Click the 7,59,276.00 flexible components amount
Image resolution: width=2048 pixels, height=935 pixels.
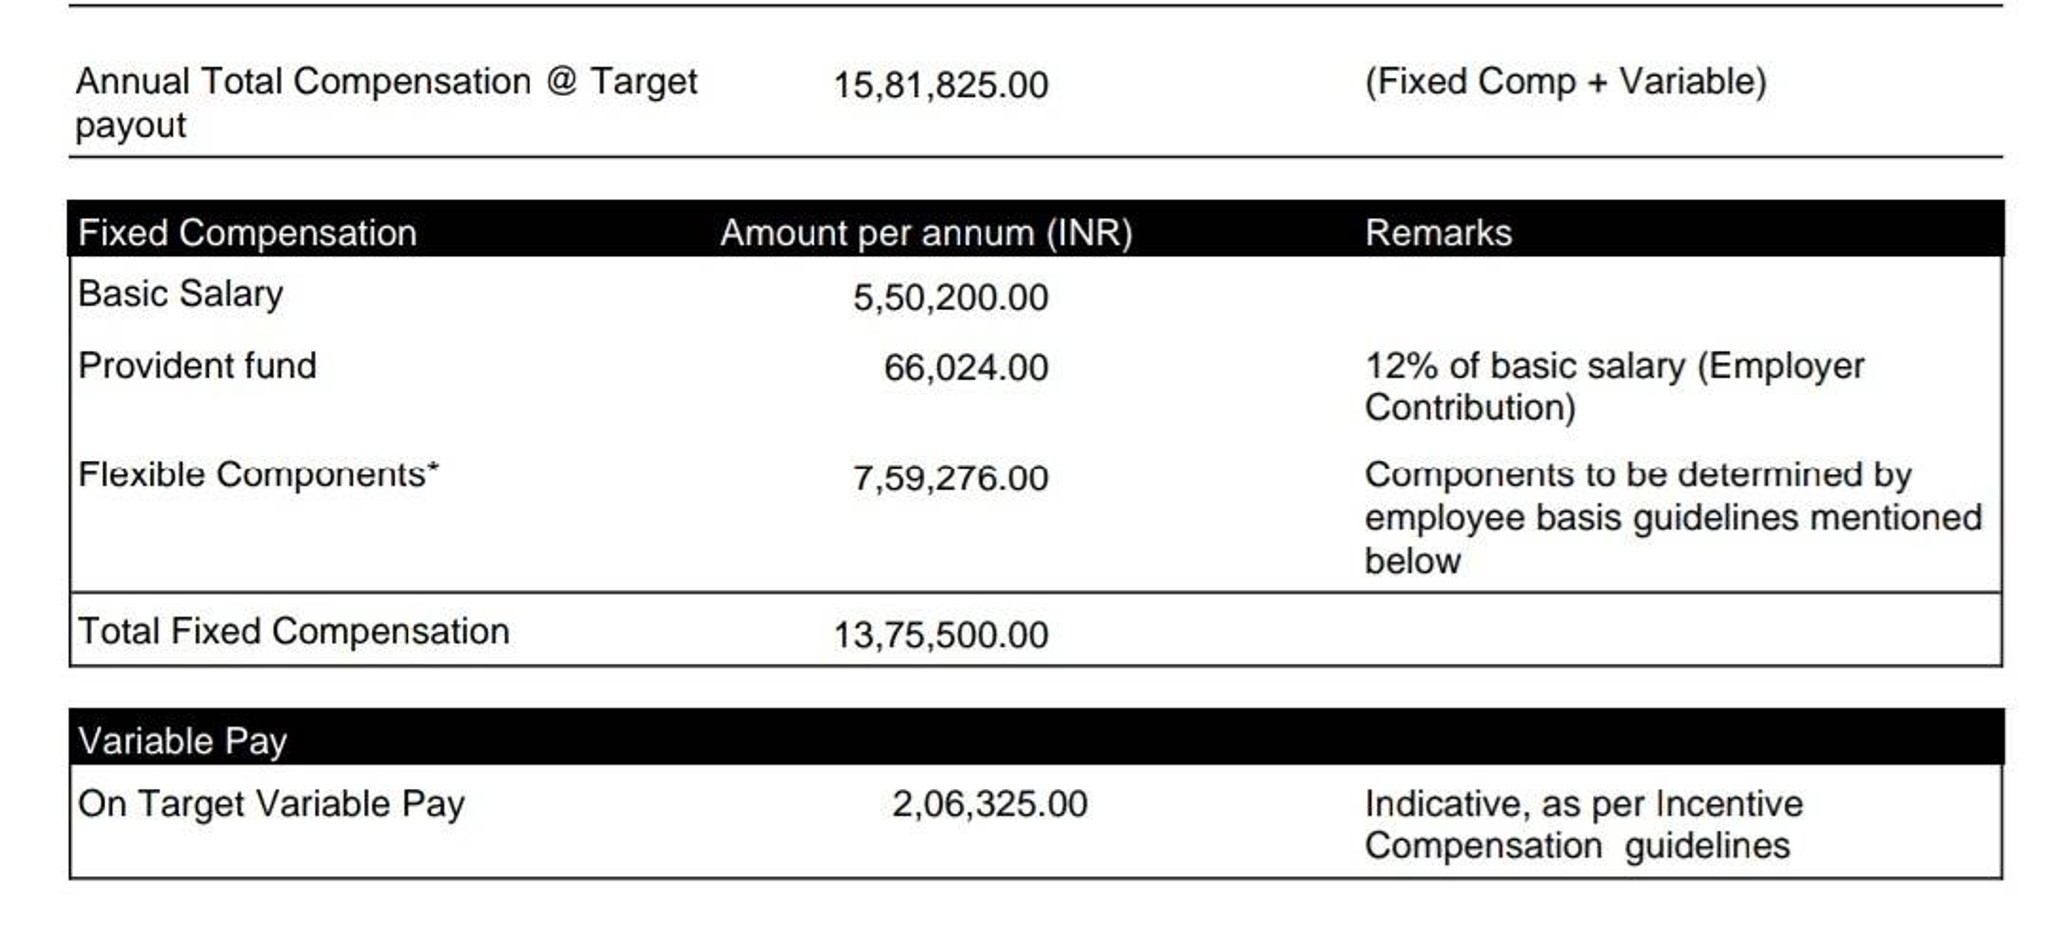[x=950, y=478]
